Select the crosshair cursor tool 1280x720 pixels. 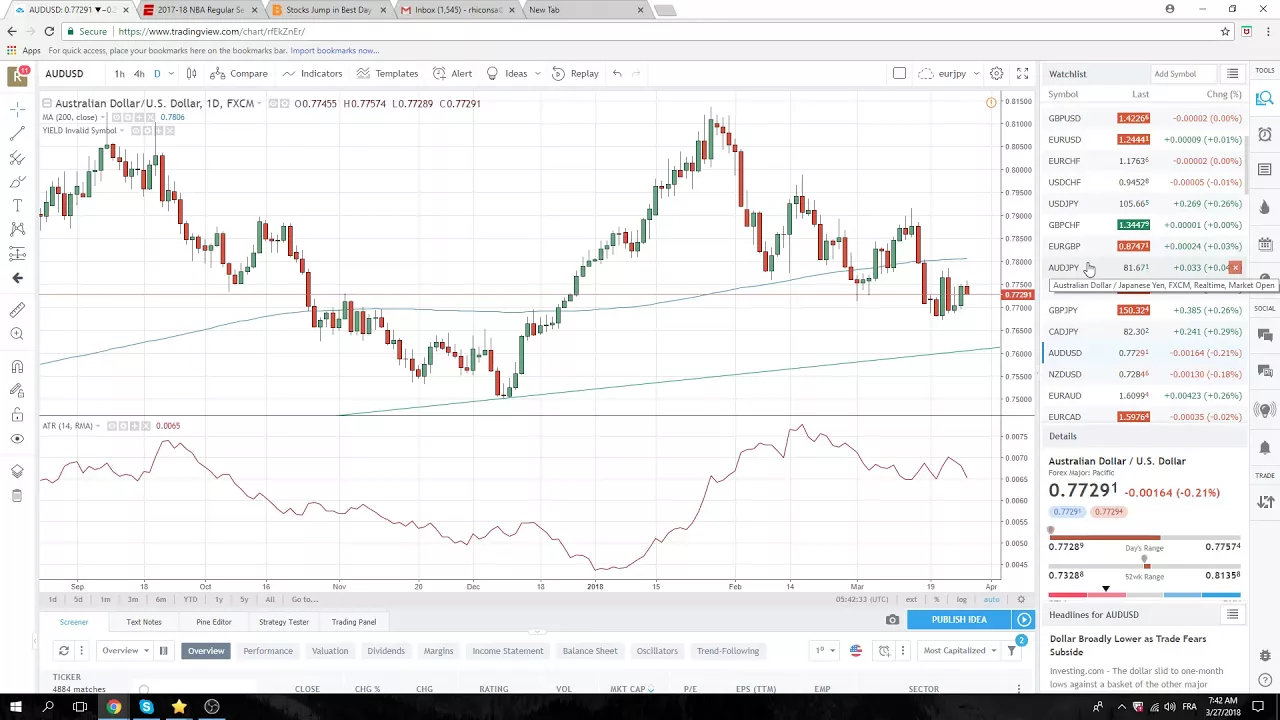(17, 107)
